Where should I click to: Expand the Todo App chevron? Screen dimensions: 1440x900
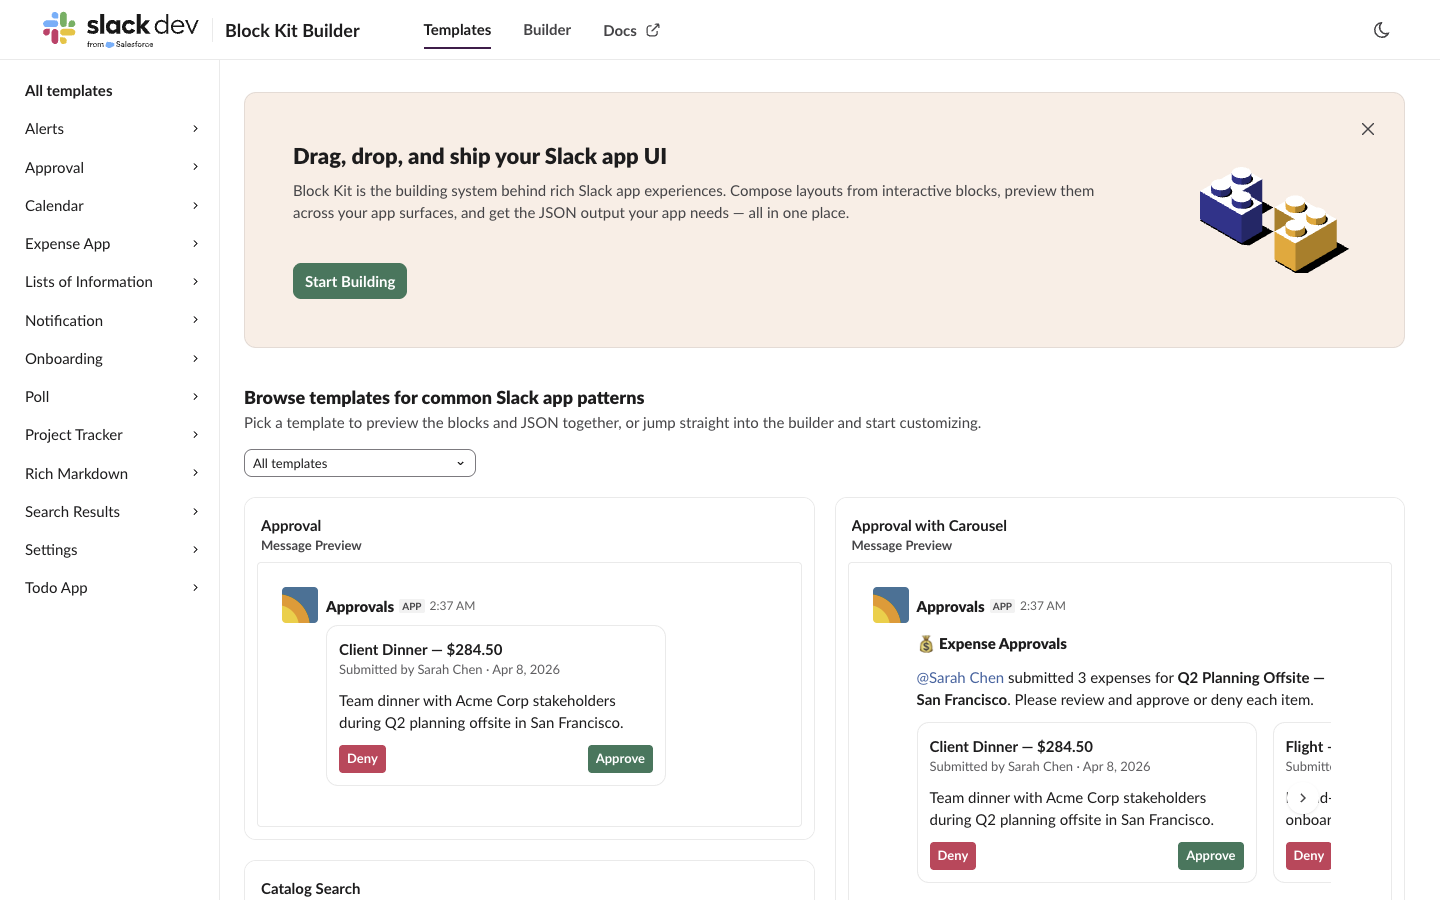[x=196, y=588]
